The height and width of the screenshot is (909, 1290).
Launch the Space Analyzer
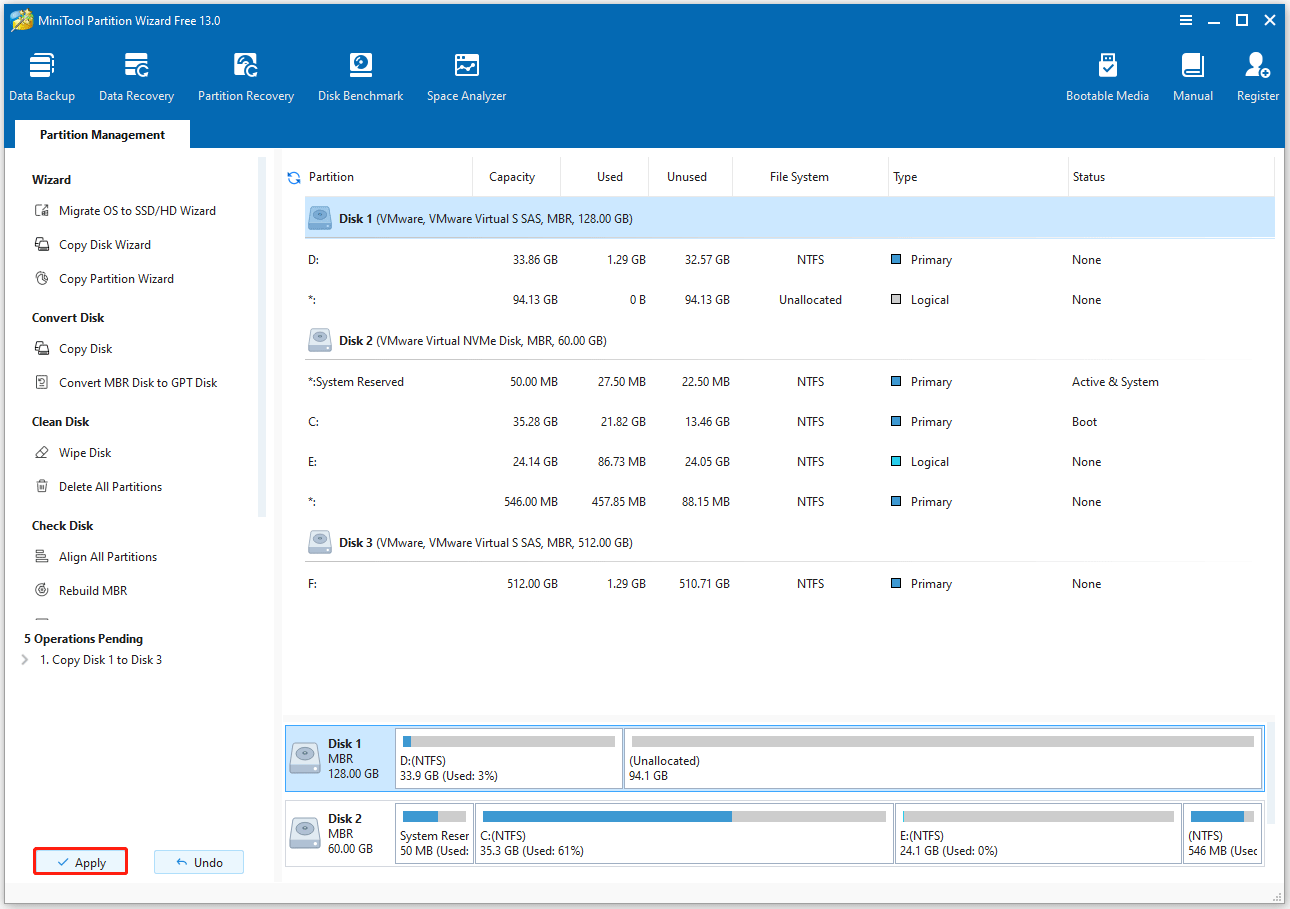(466, 76)
